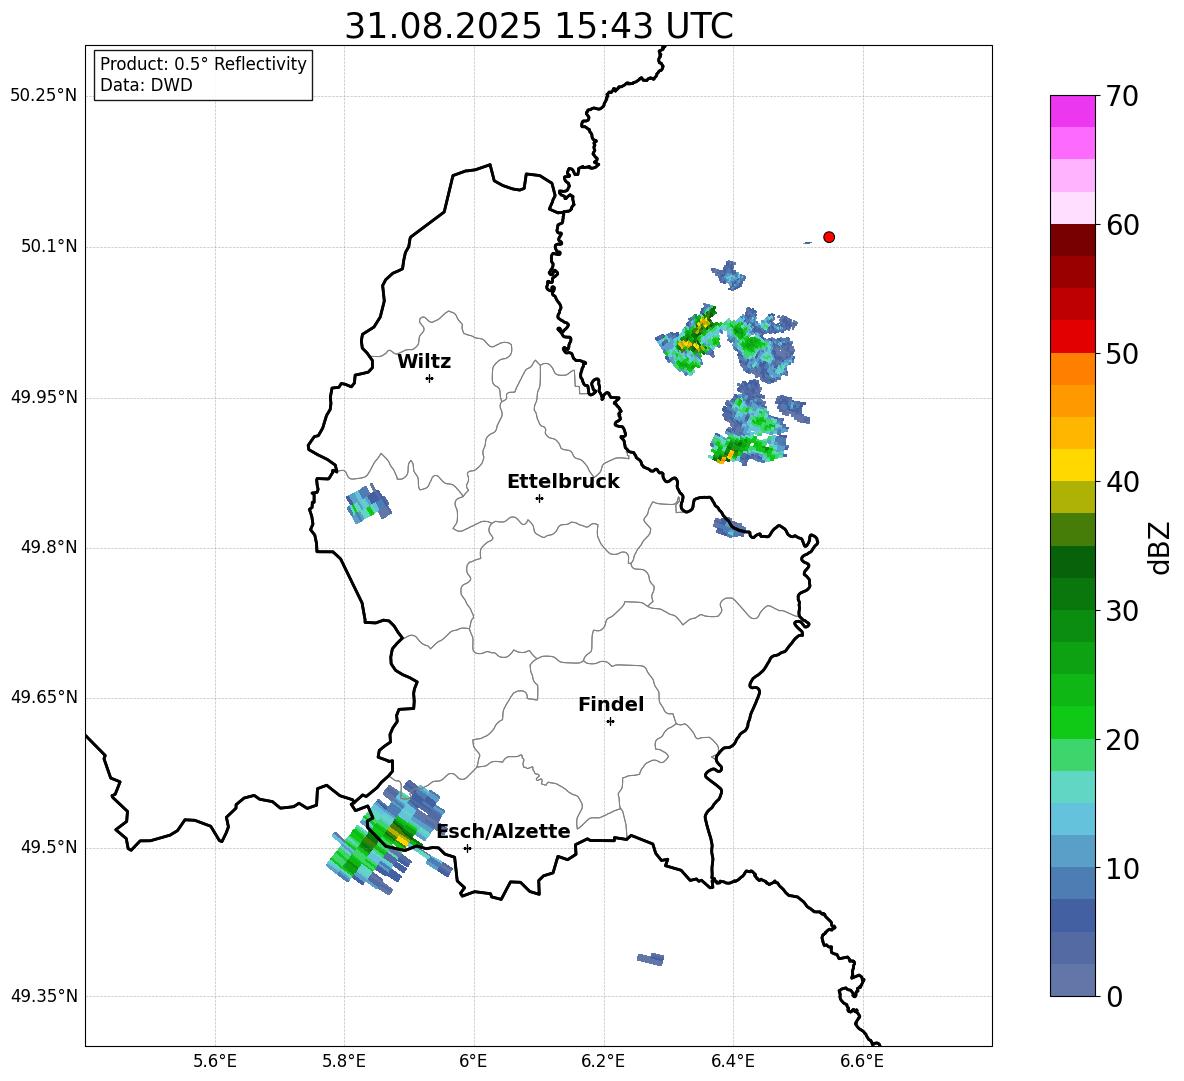The image size is (1184, 1081).
Task: Click the dBZ colorbar label
Action: pos(1160,547)
